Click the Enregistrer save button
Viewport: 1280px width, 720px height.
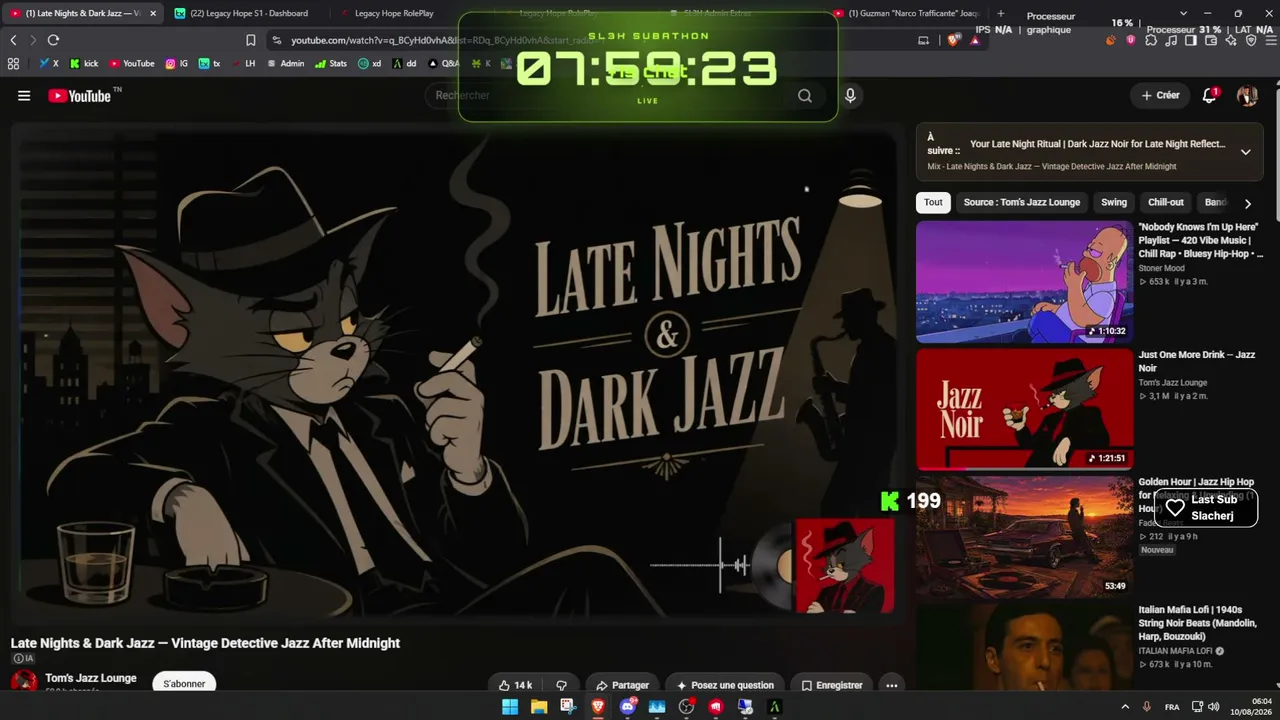coord(832,685)
